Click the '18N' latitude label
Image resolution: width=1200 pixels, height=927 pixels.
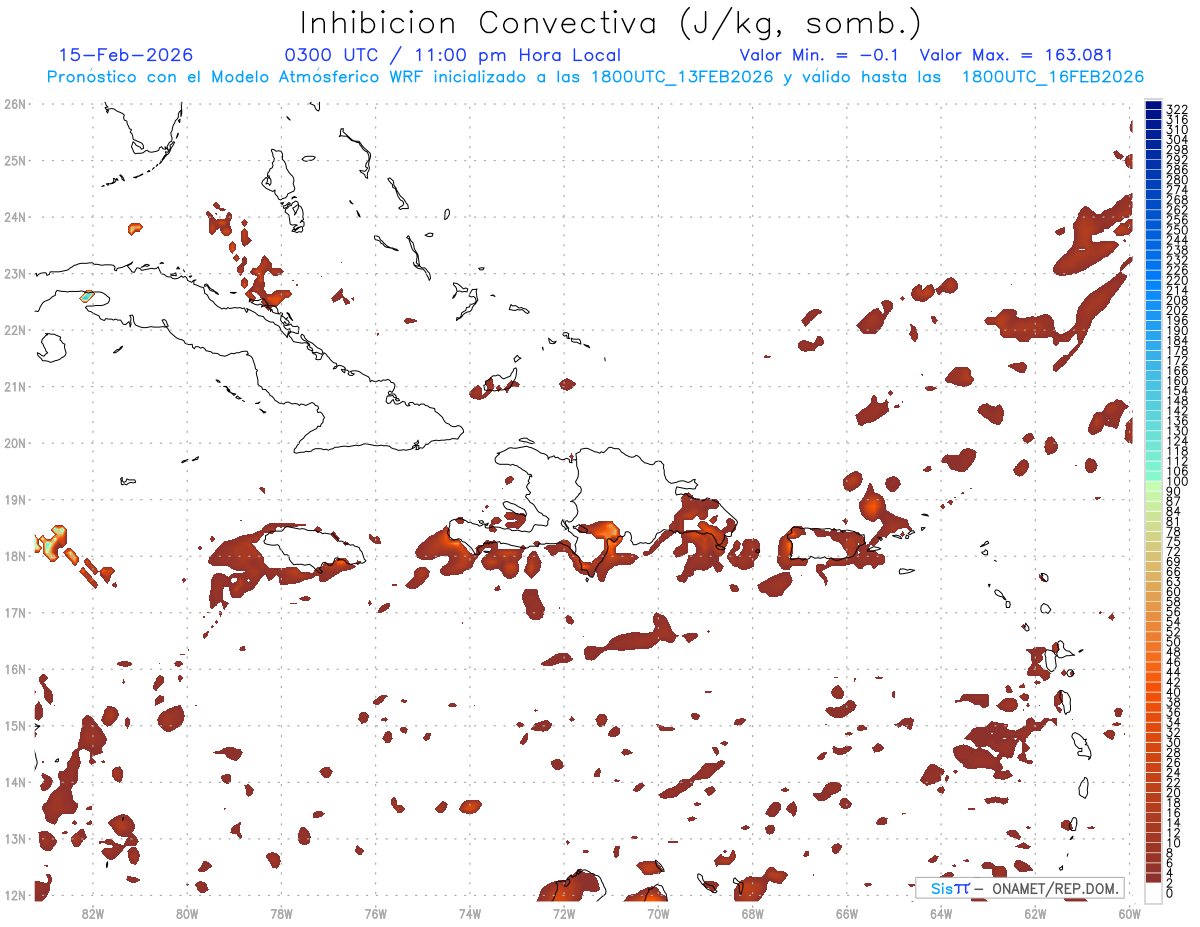14,556
